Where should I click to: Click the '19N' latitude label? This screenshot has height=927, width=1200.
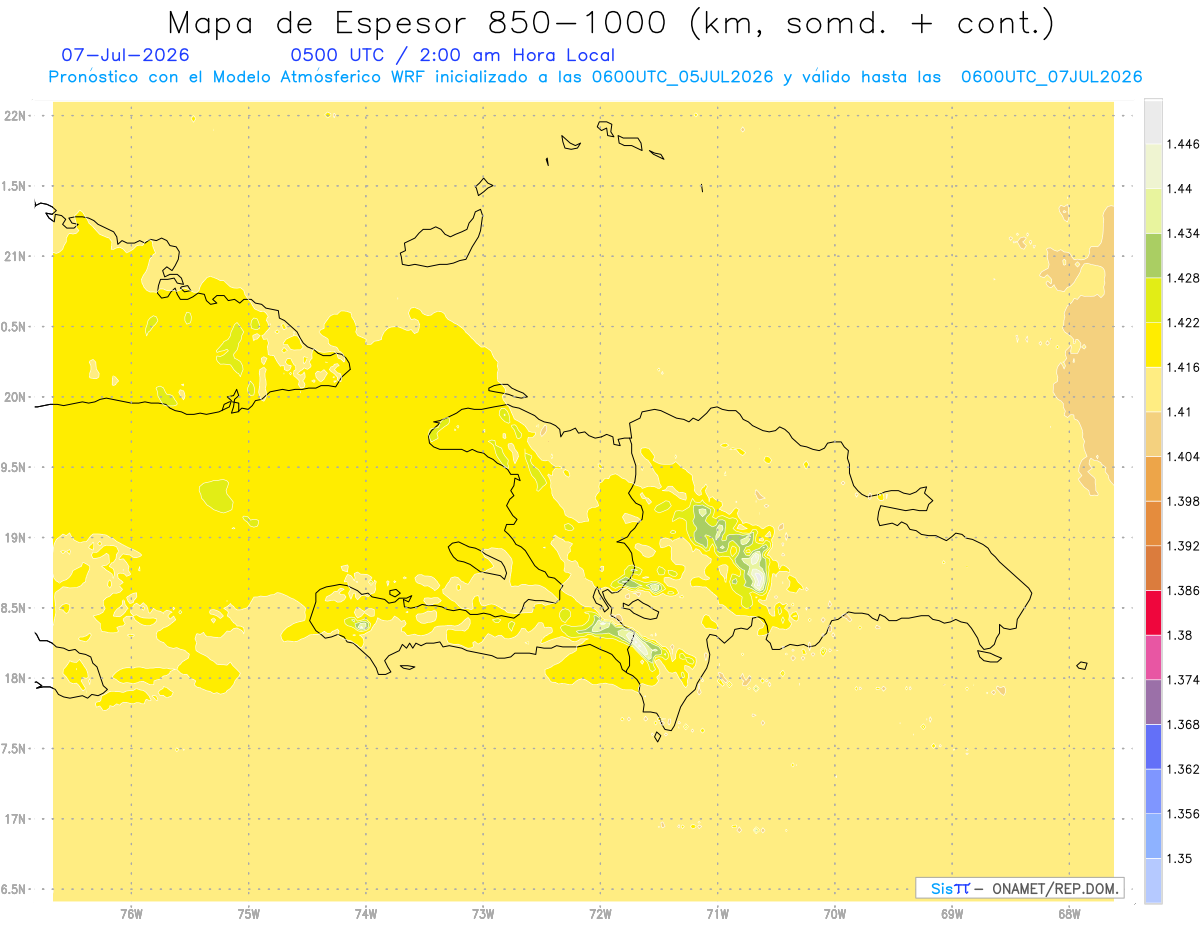click(16, 538)
